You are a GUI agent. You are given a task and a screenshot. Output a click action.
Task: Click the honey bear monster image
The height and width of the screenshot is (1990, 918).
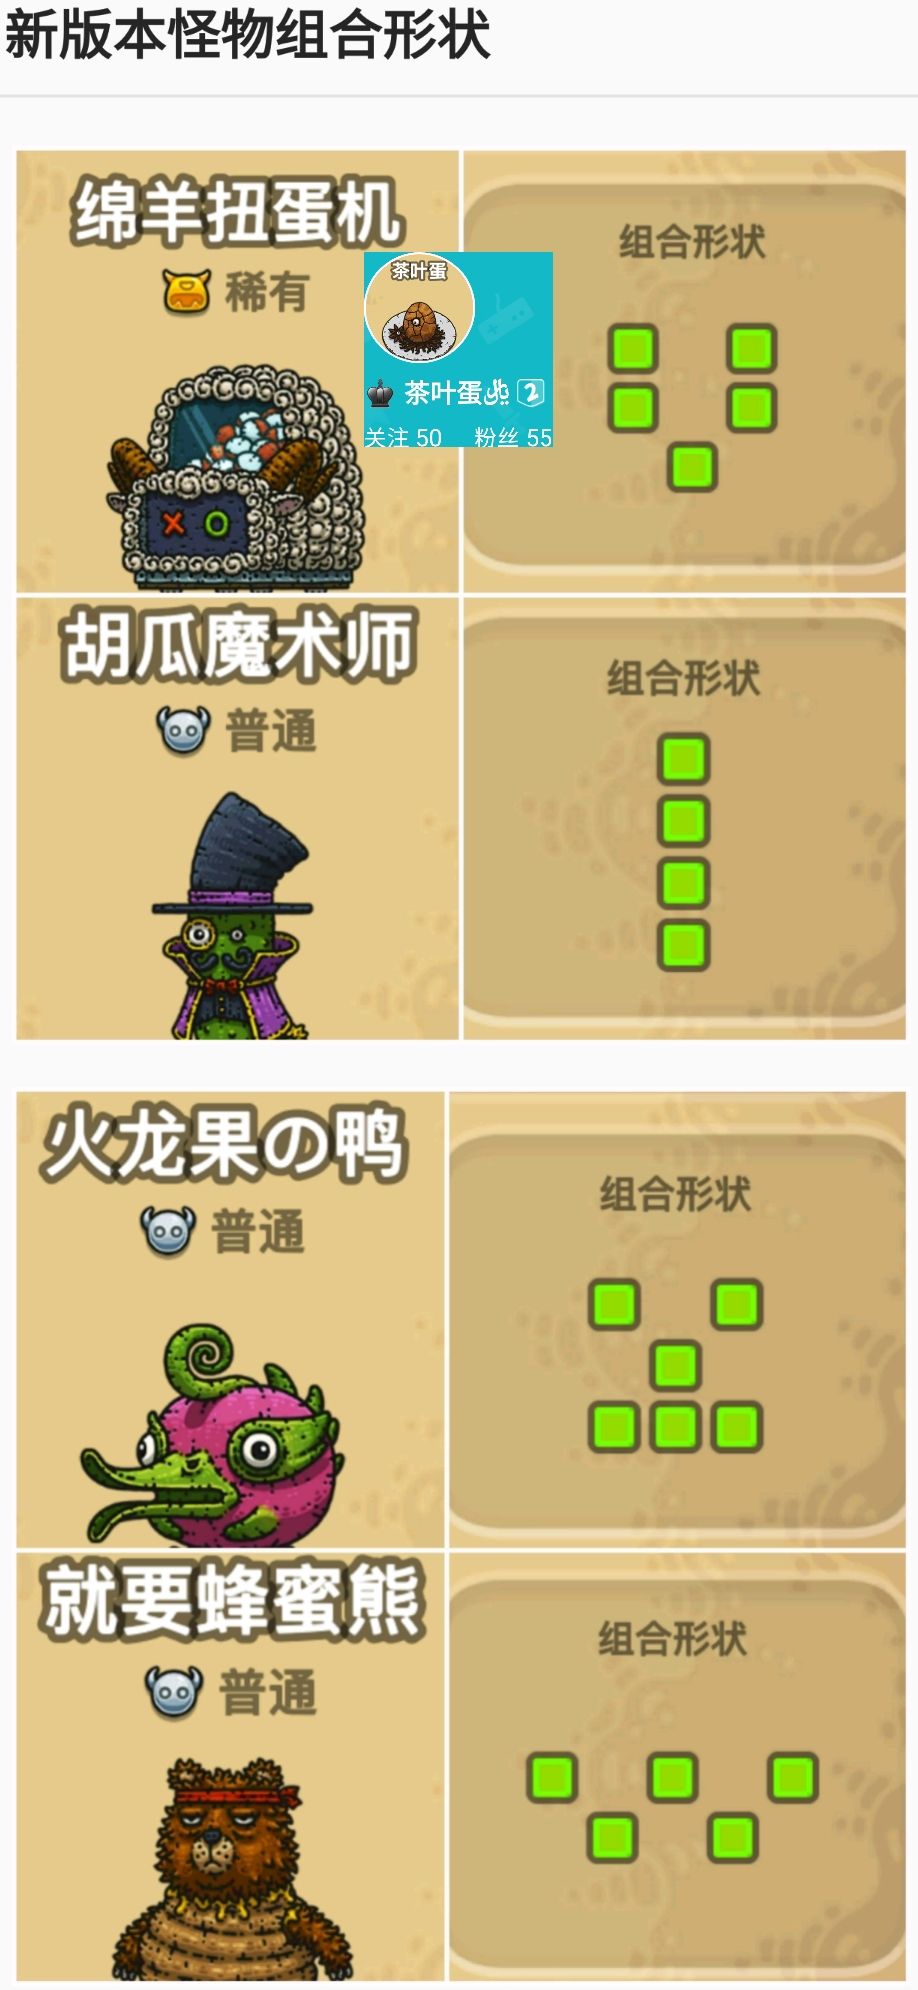coord(231,1870)
